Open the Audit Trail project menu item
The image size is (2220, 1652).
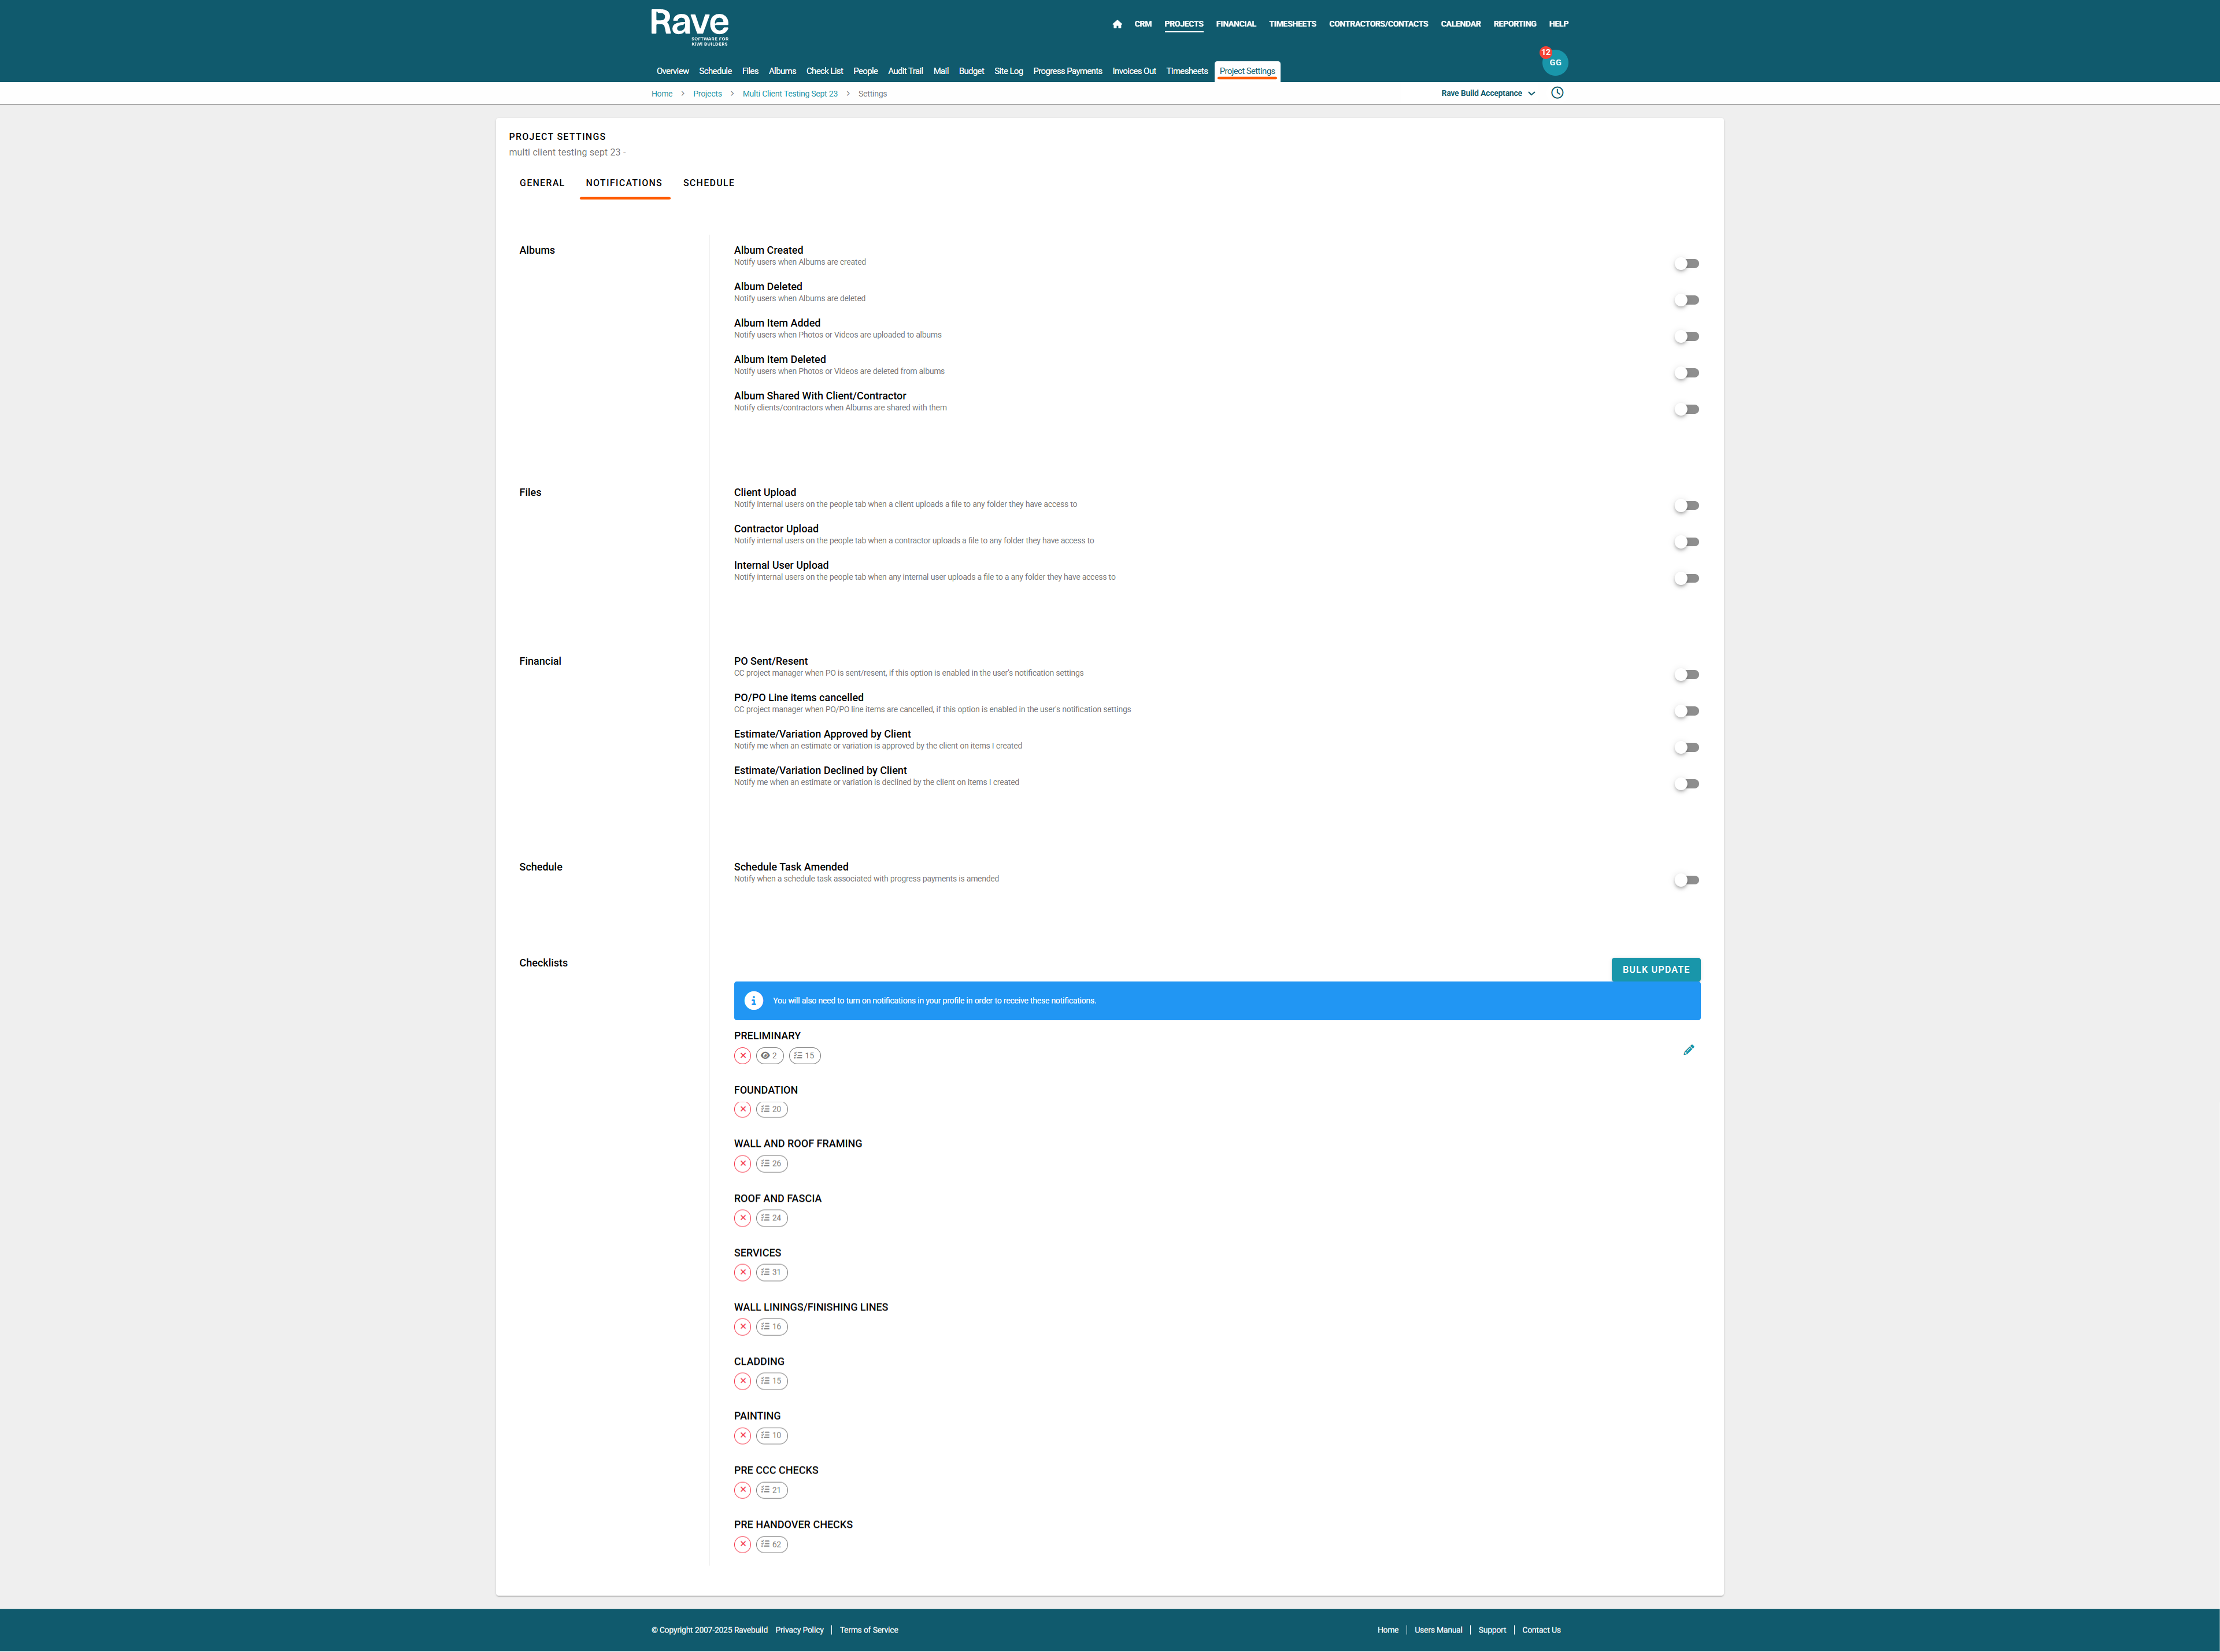[905, 71]
